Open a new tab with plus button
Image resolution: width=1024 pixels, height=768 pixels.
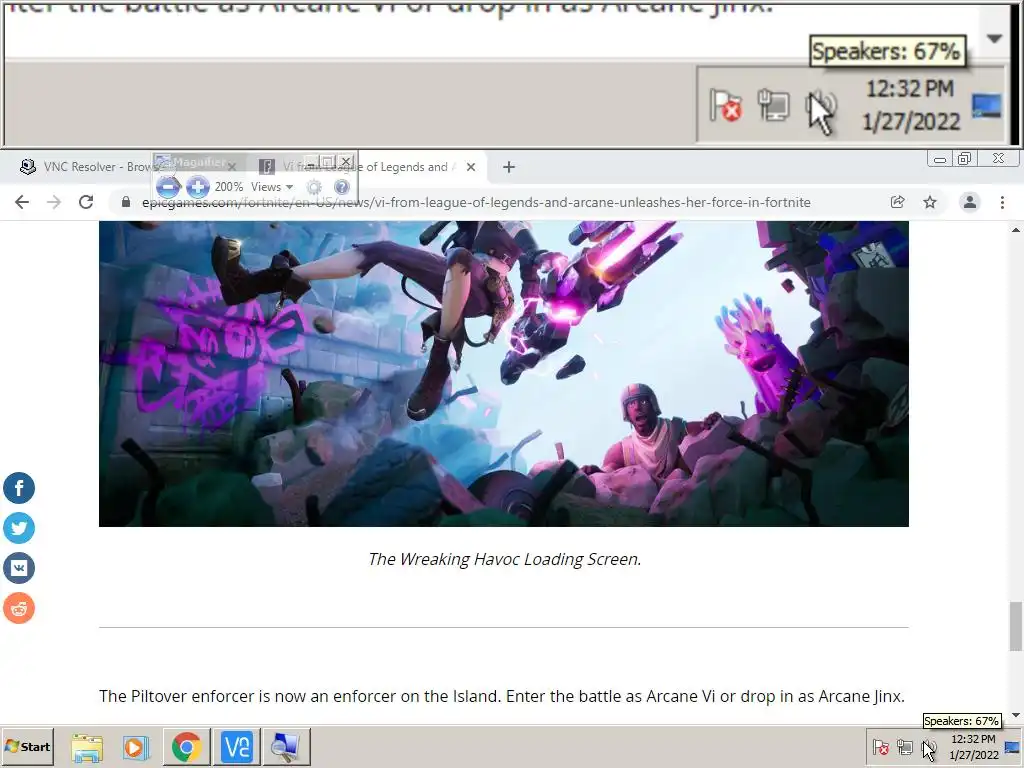509,167
